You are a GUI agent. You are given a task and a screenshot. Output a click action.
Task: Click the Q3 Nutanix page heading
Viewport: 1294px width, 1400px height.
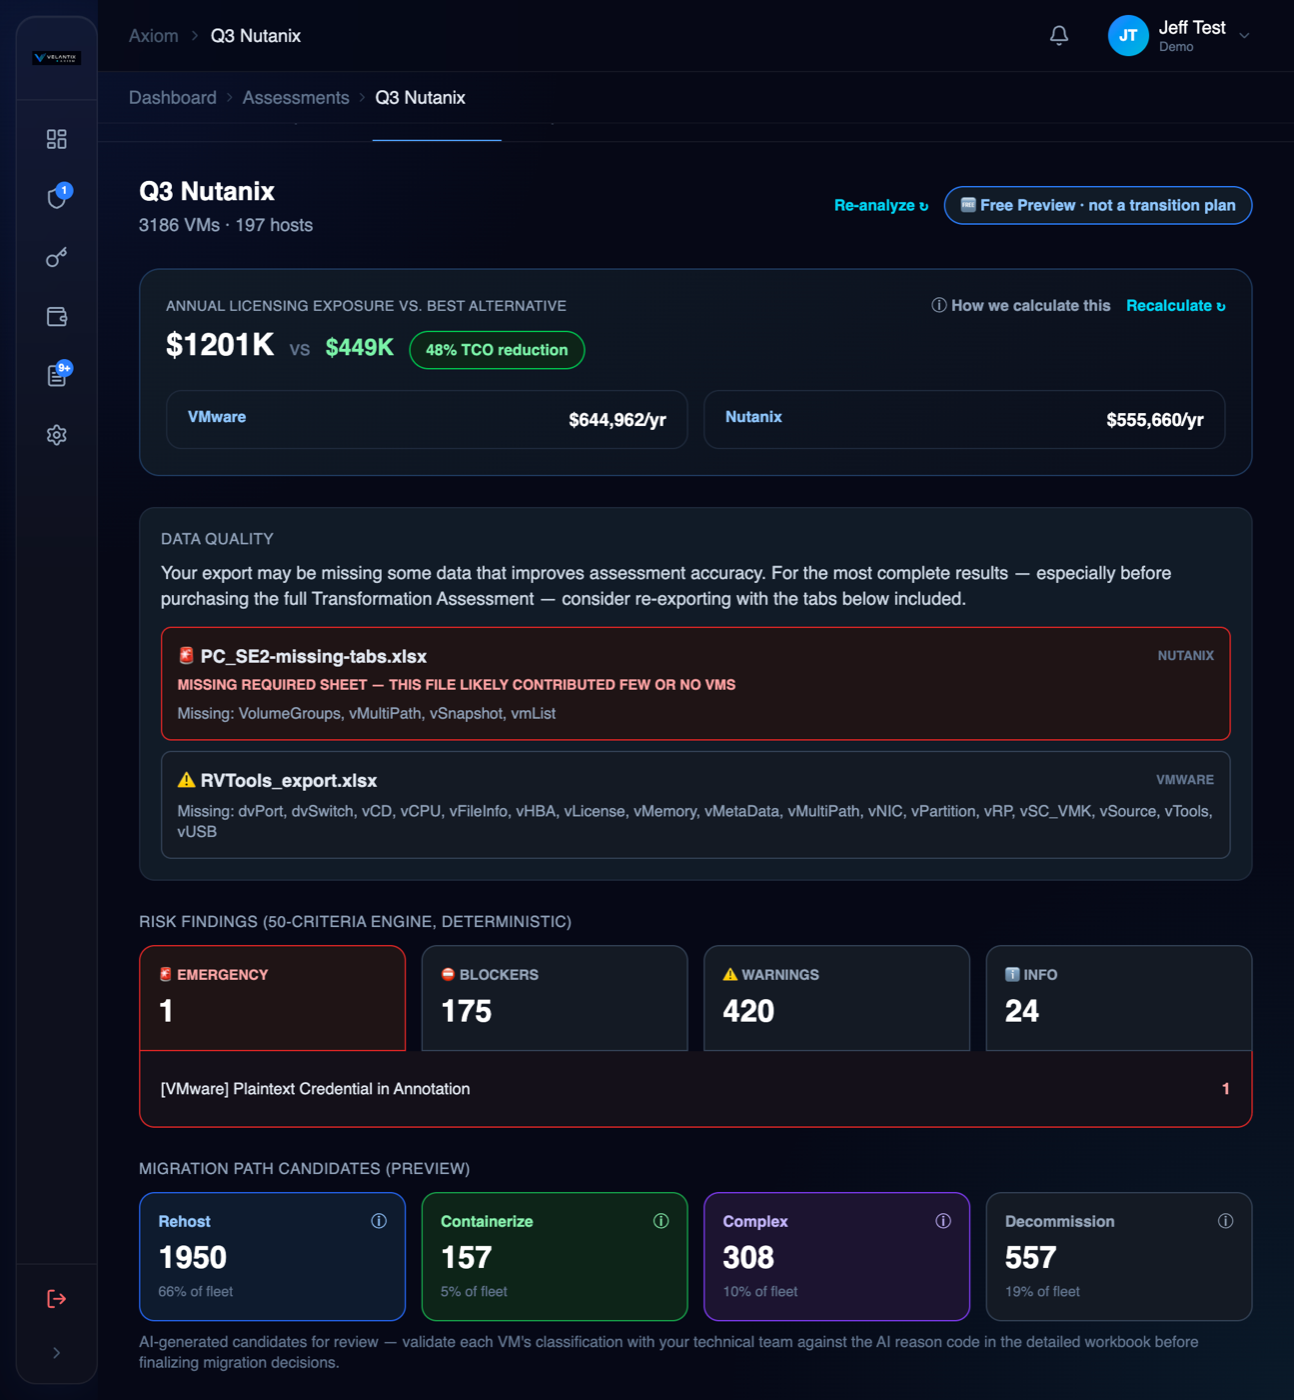coord(207,191)
